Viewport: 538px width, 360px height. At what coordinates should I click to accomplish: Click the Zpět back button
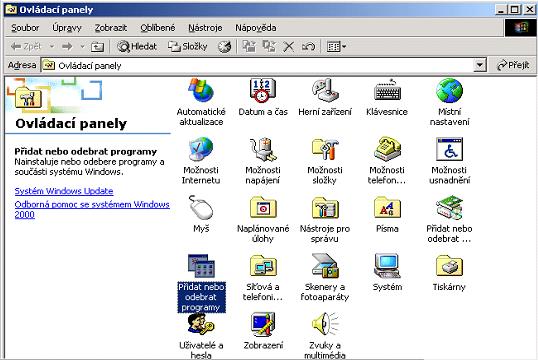26,46
